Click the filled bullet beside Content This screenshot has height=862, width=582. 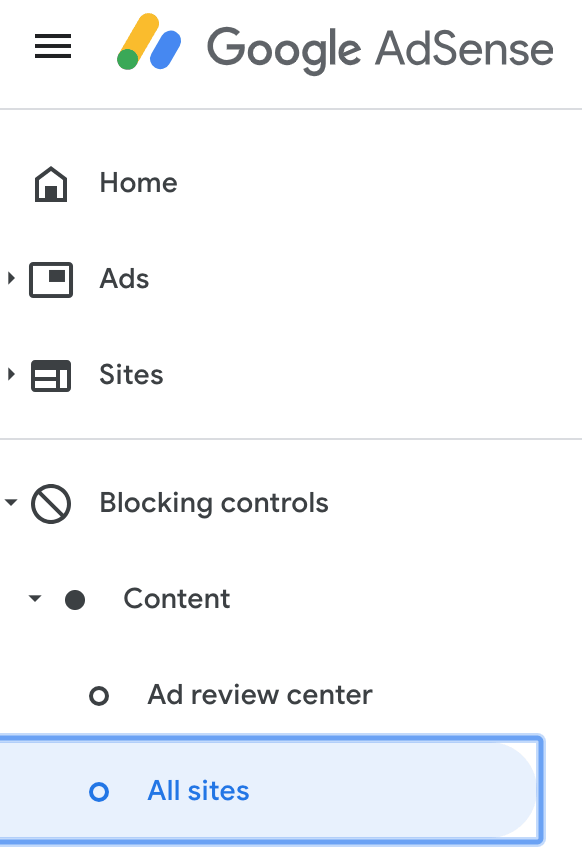[x=75, y=600]
